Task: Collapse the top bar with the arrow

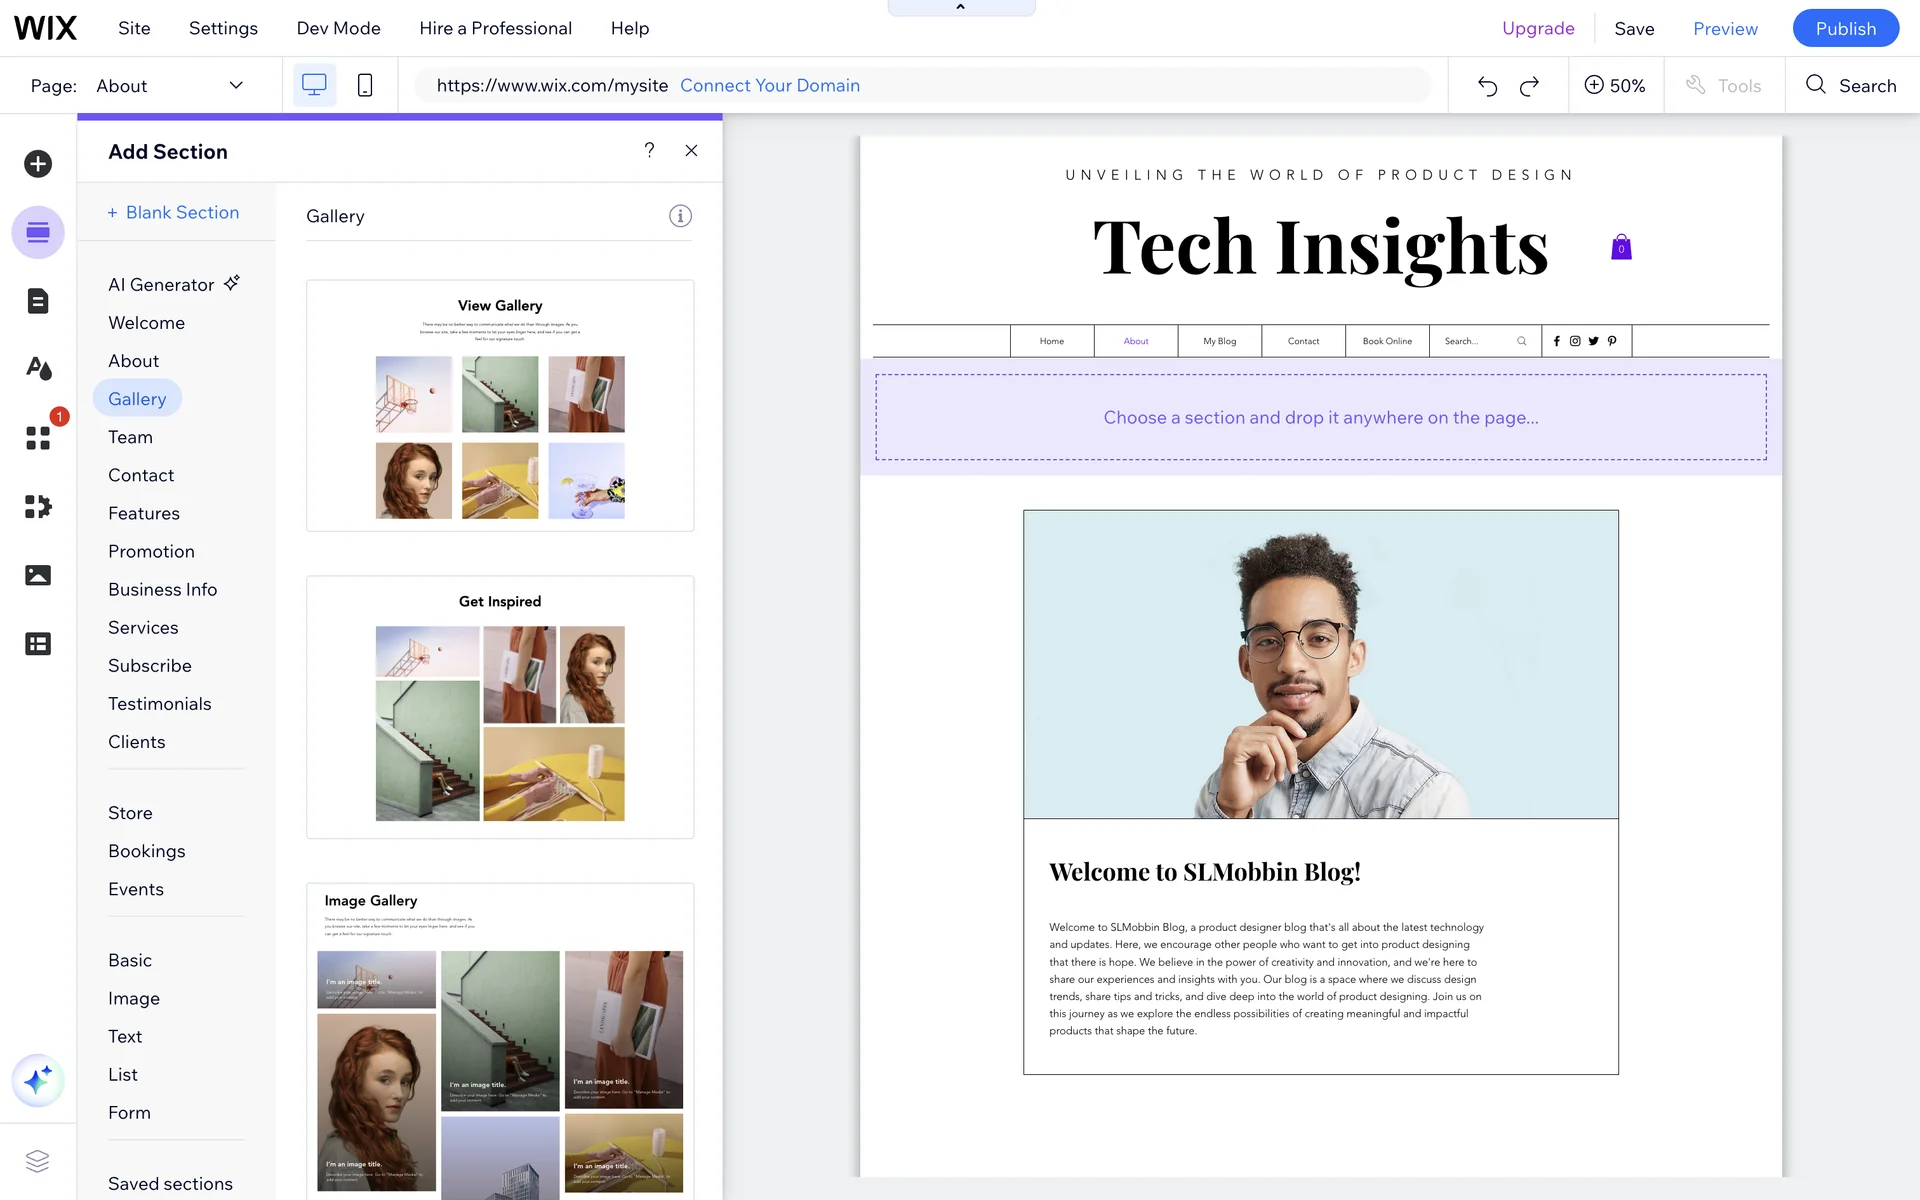Action: 960,7
